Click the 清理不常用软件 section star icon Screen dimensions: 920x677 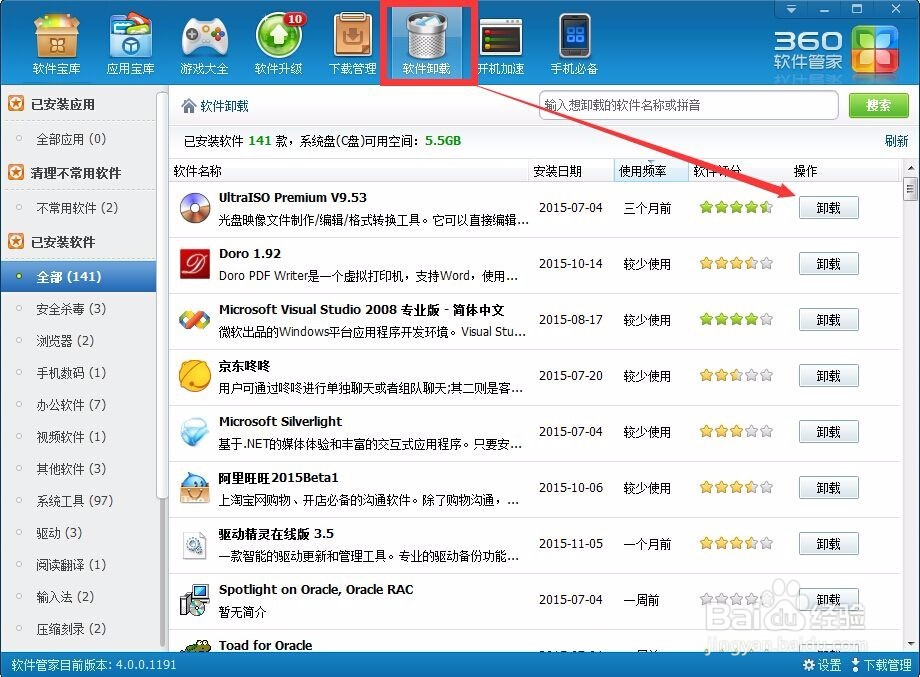click(16, 172)
